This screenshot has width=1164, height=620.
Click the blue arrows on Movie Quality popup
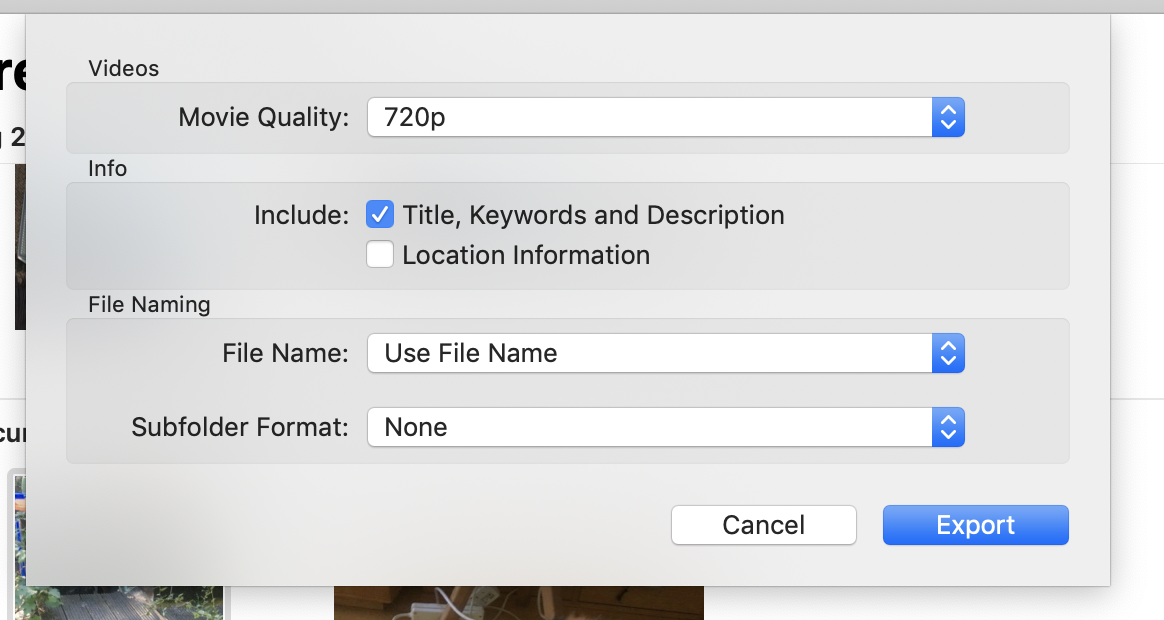point(948,118)
